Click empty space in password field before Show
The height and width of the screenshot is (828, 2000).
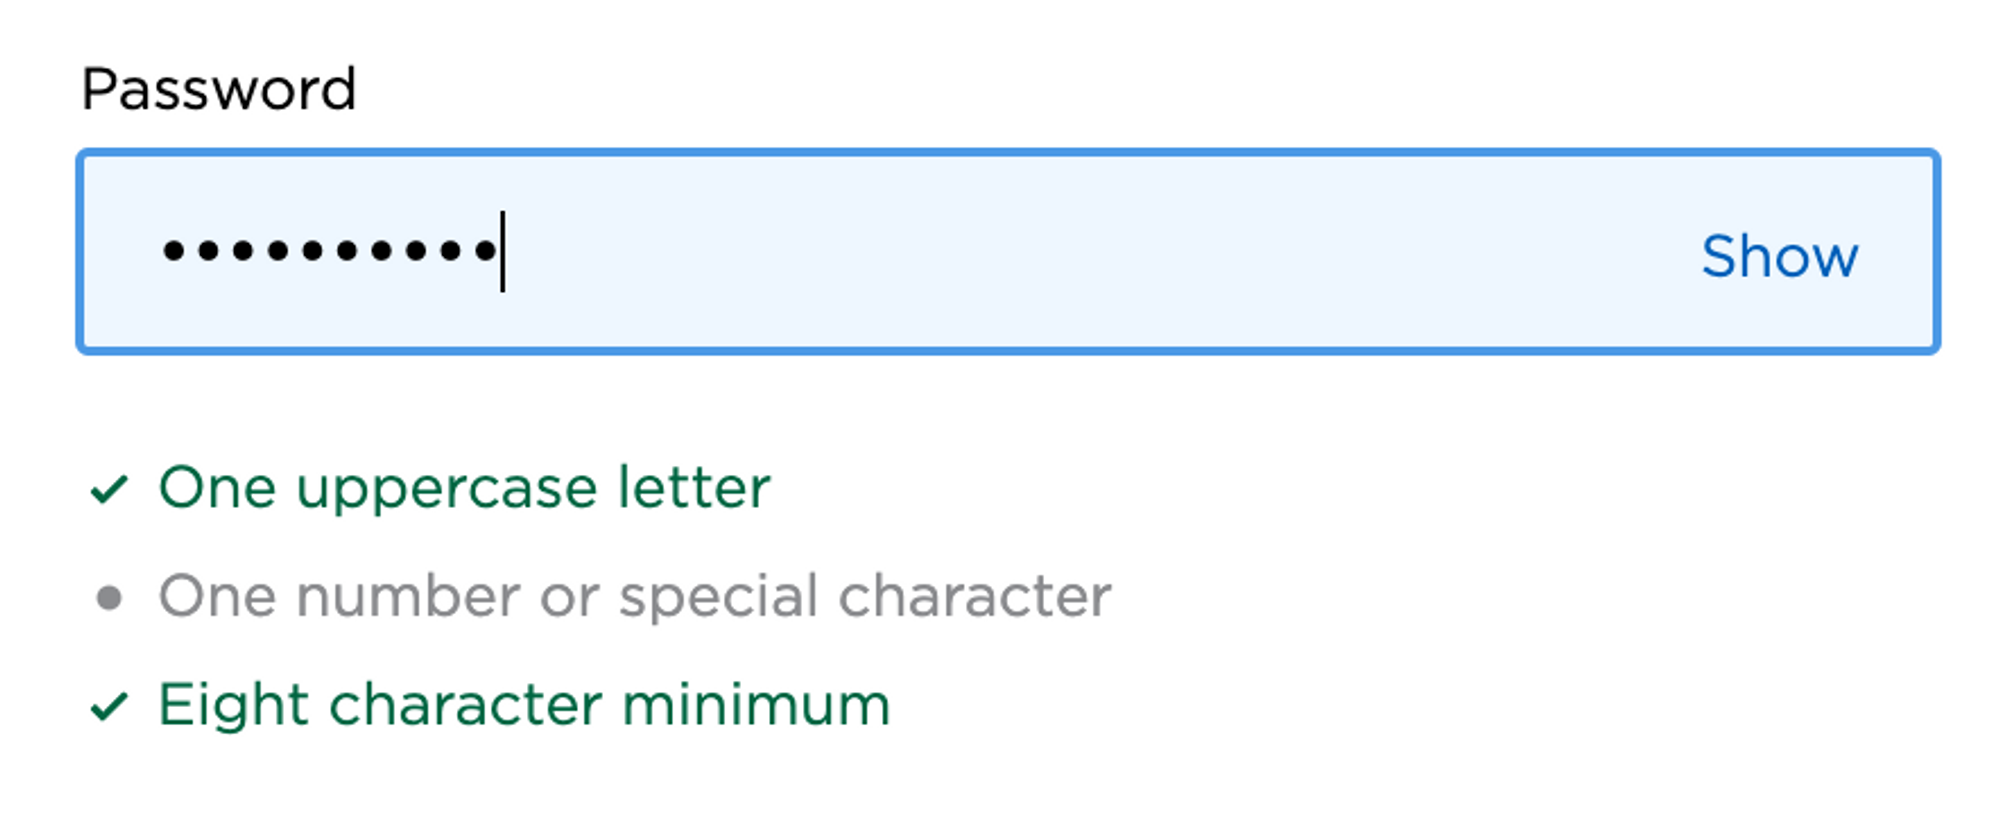tap(1100, 252)
